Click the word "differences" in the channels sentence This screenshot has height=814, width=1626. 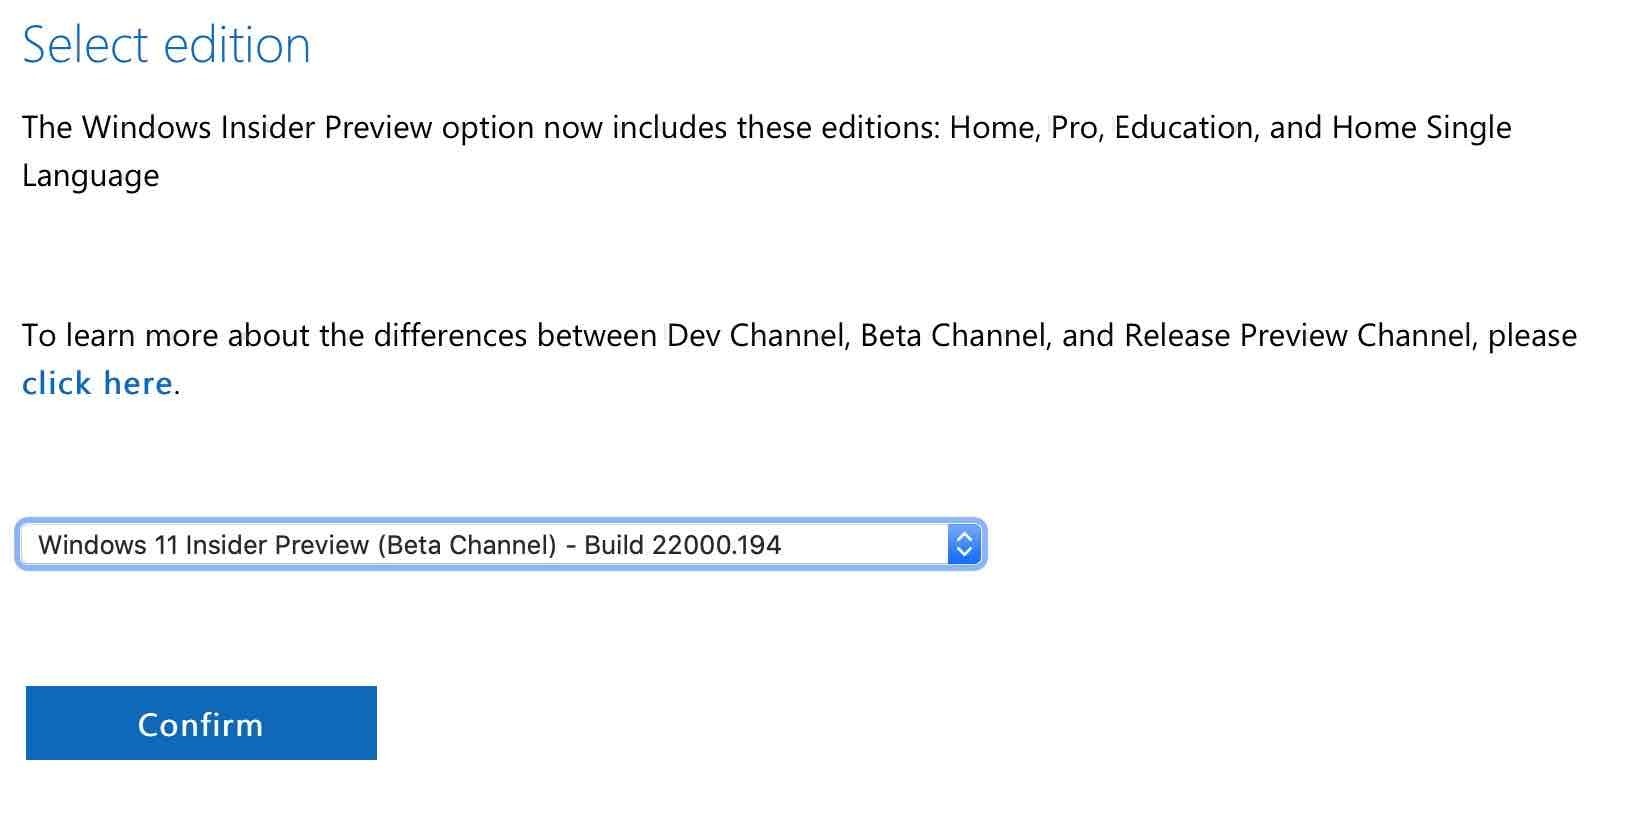(x=450, y=336)
